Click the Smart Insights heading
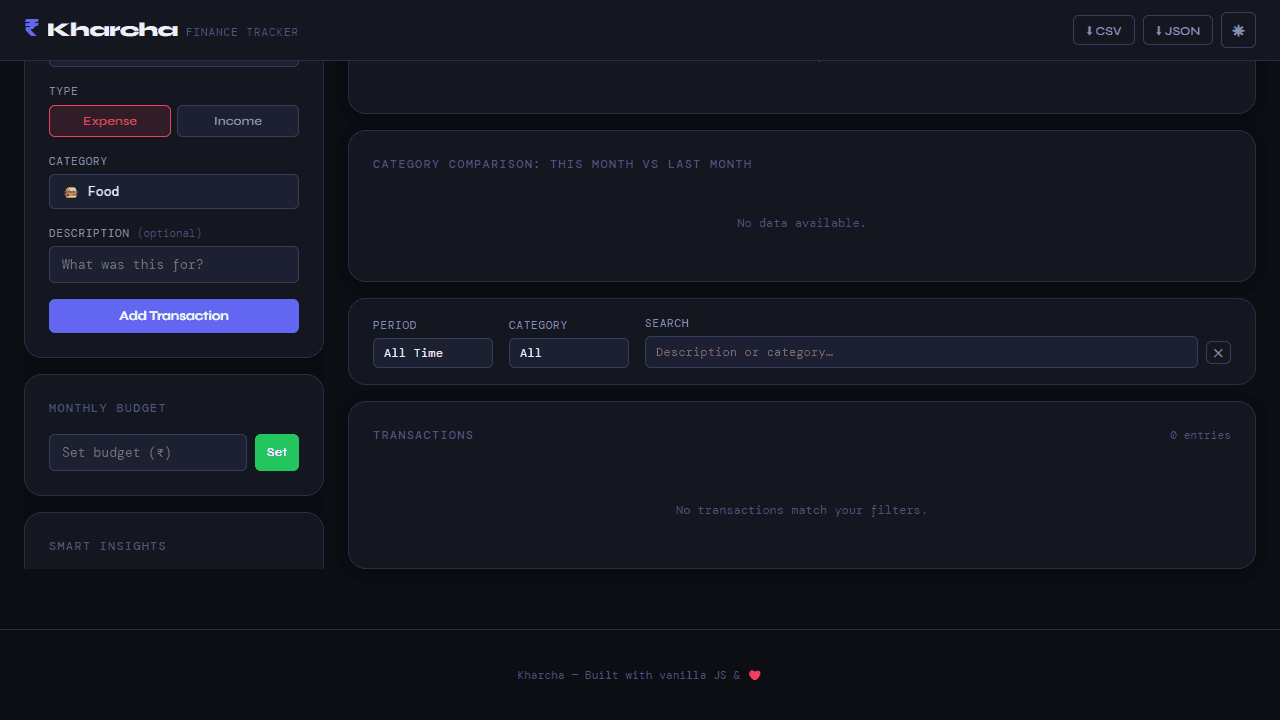 click(108, 547)
